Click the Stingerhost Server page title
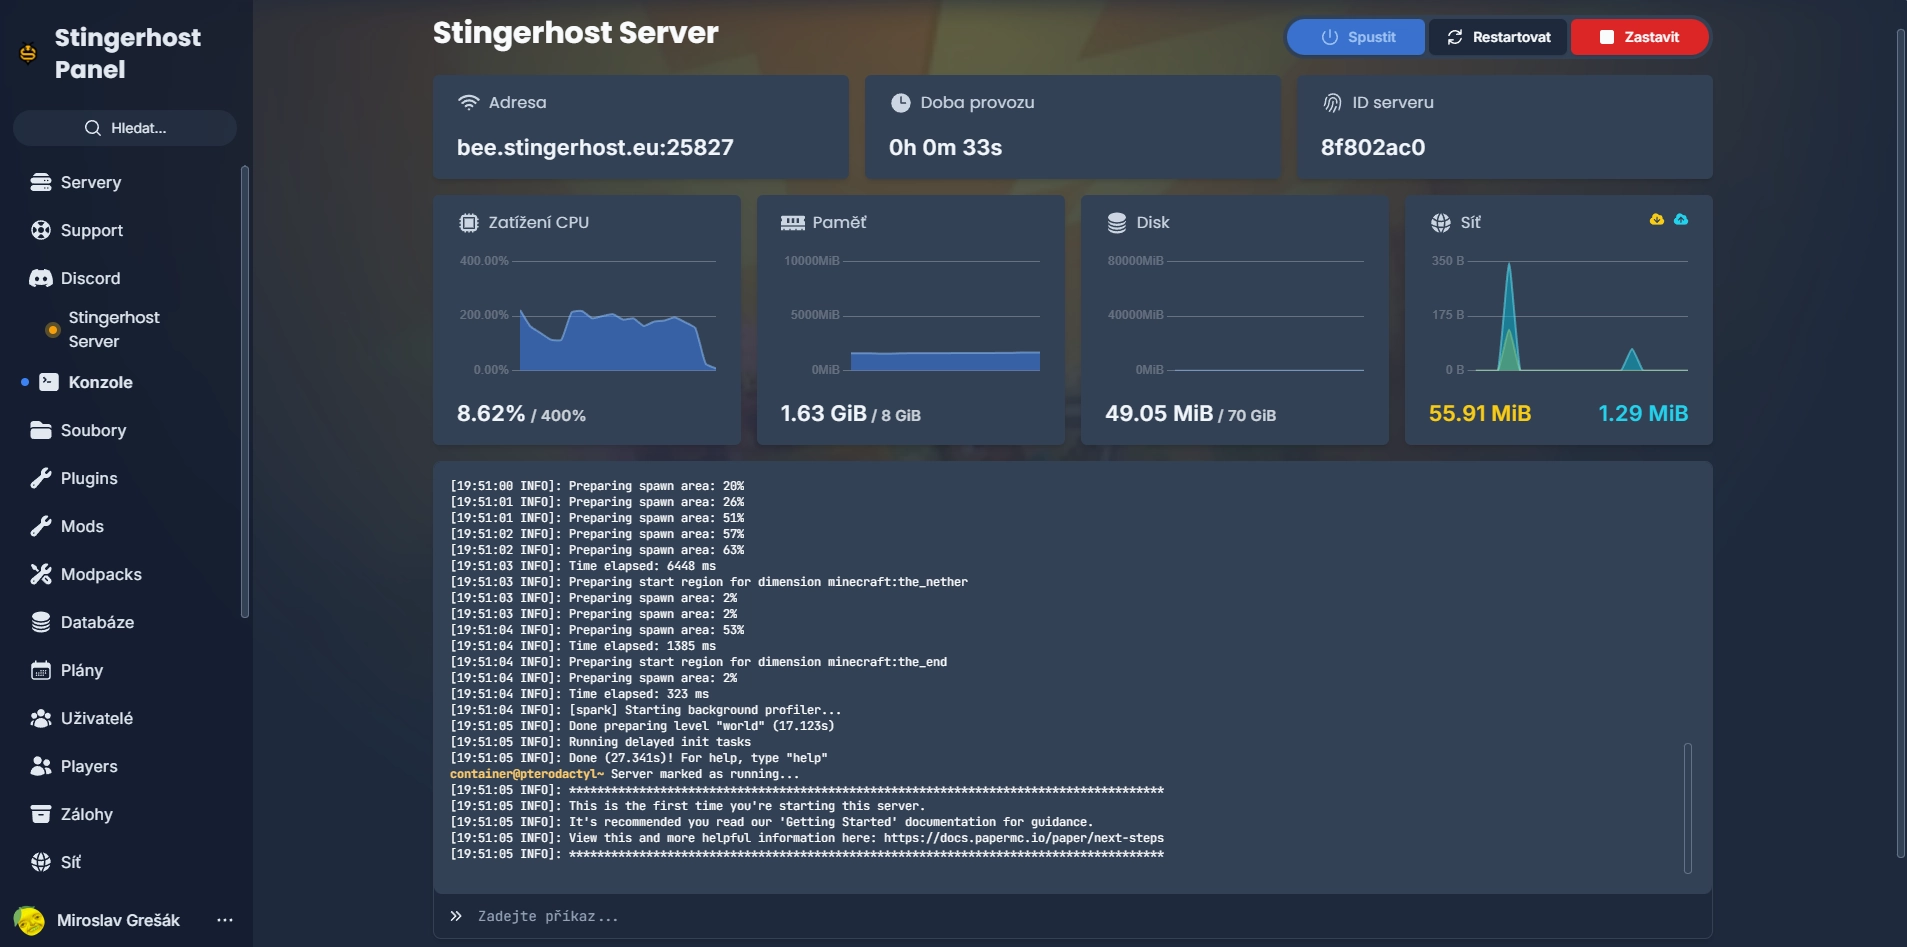Image resolution: width=1907 pixels, height=947 pixels. (x=576, y=33)
